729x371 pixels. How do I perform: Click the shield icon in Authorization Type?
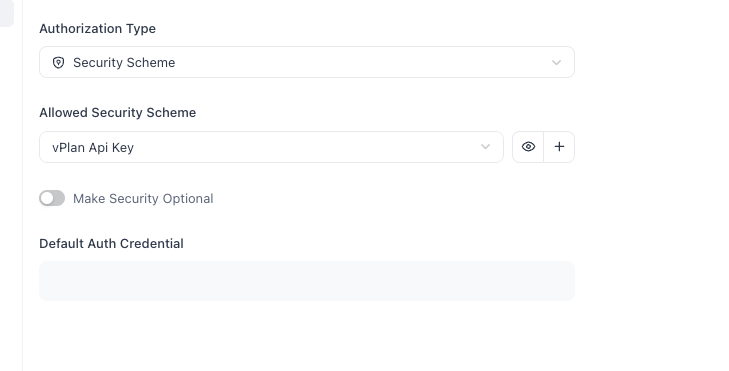(58, 62)
